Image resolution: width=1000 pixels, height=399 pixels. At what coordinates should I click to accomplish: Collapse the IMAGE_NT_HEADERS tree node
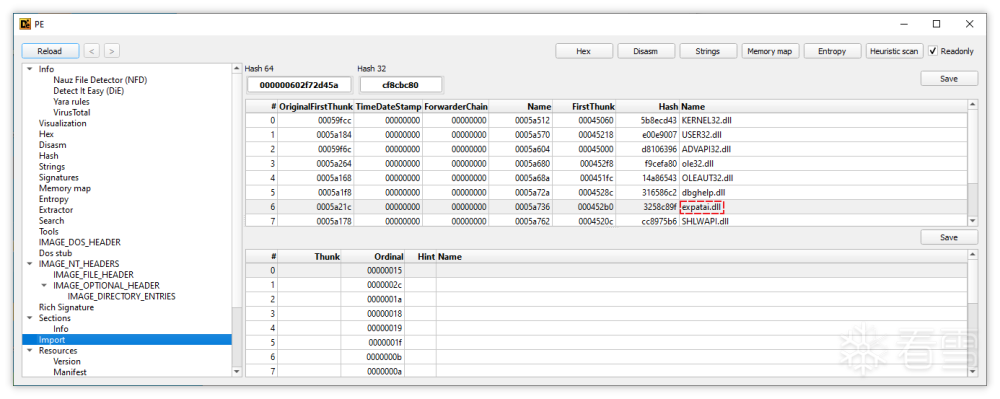(29, 263)
